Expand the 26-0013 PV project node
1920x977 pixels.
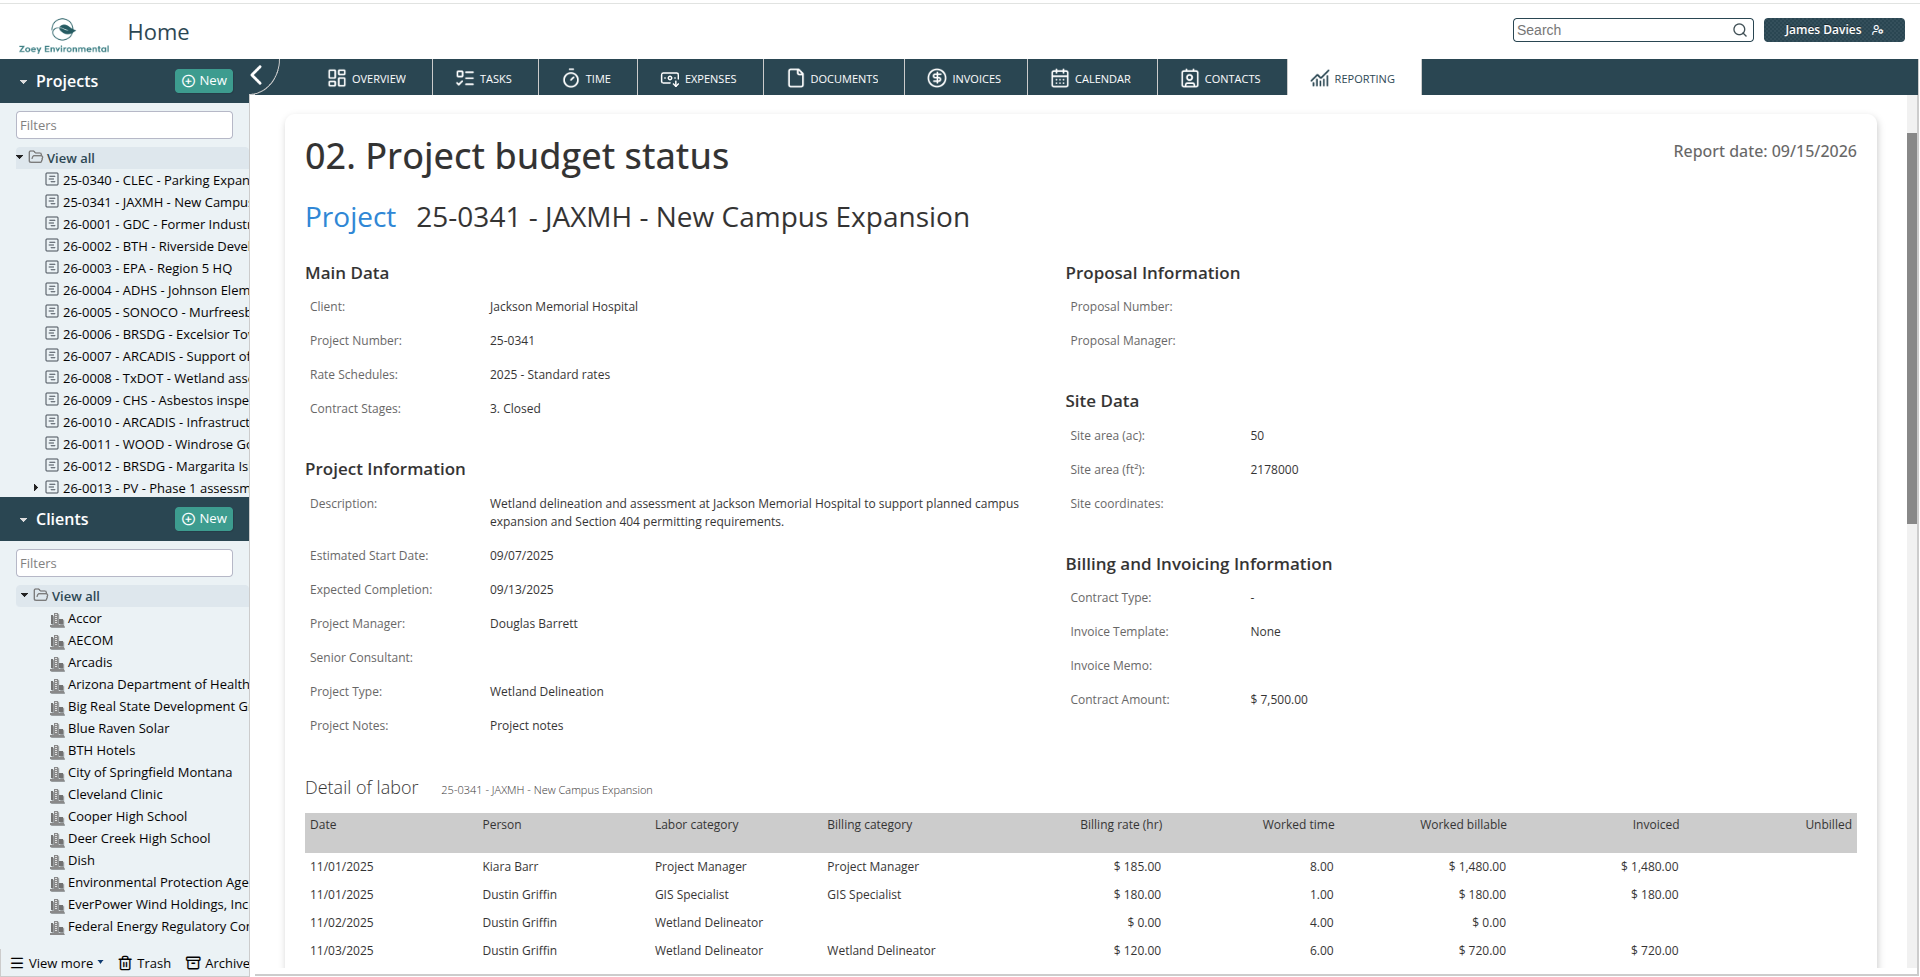coord(36,488)
